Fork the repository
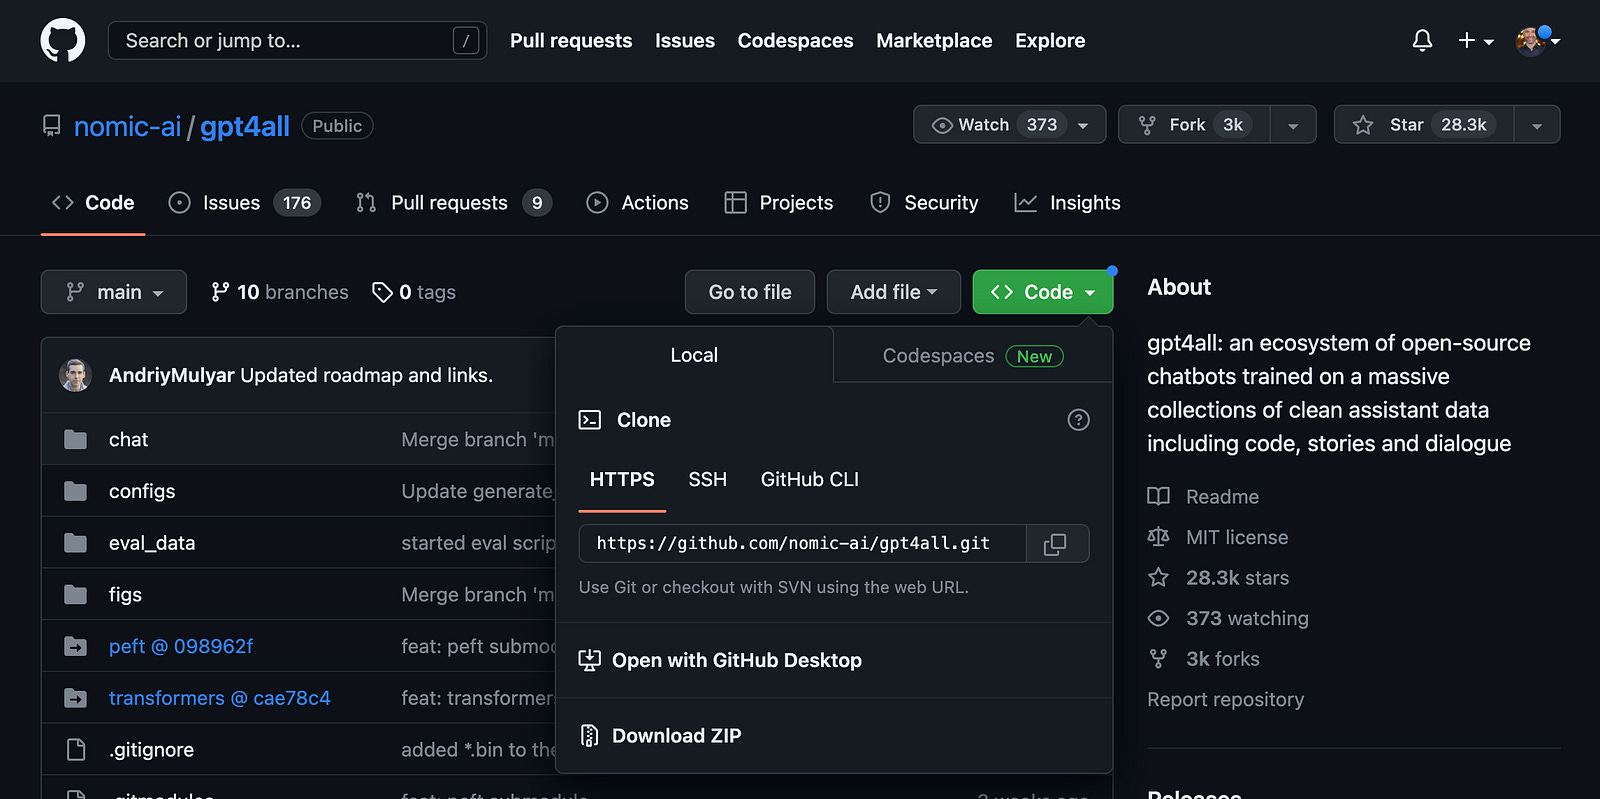Image resolution: width=1600 pixels, height=799 pixels. point(1194,125)
